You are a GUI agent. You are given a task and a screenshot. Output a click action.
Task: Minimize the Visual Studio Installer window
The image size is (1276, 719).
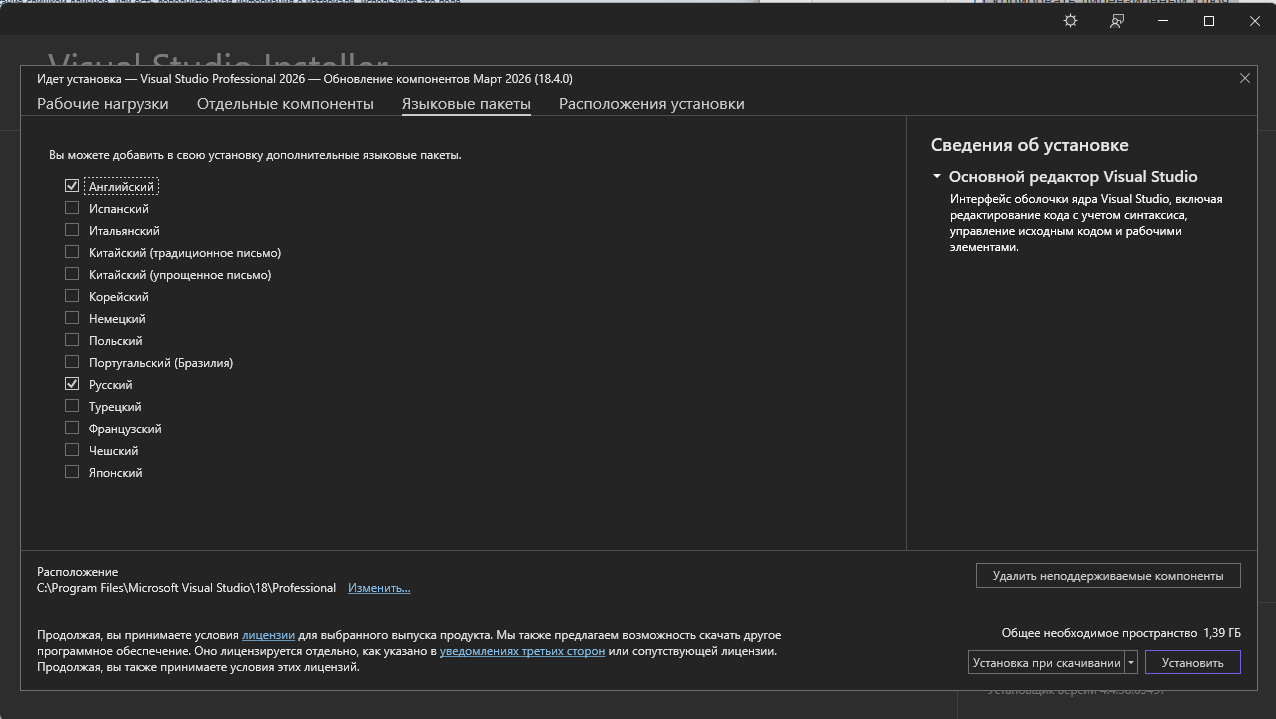[x=1163, y=21]
